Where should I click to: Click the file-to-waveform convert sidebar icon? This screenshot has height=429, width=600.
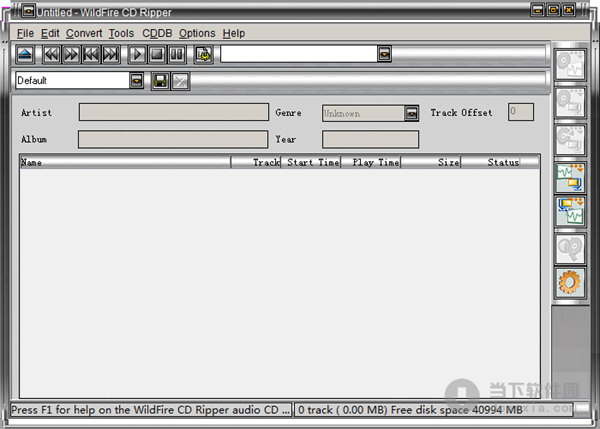coord(570,211)
